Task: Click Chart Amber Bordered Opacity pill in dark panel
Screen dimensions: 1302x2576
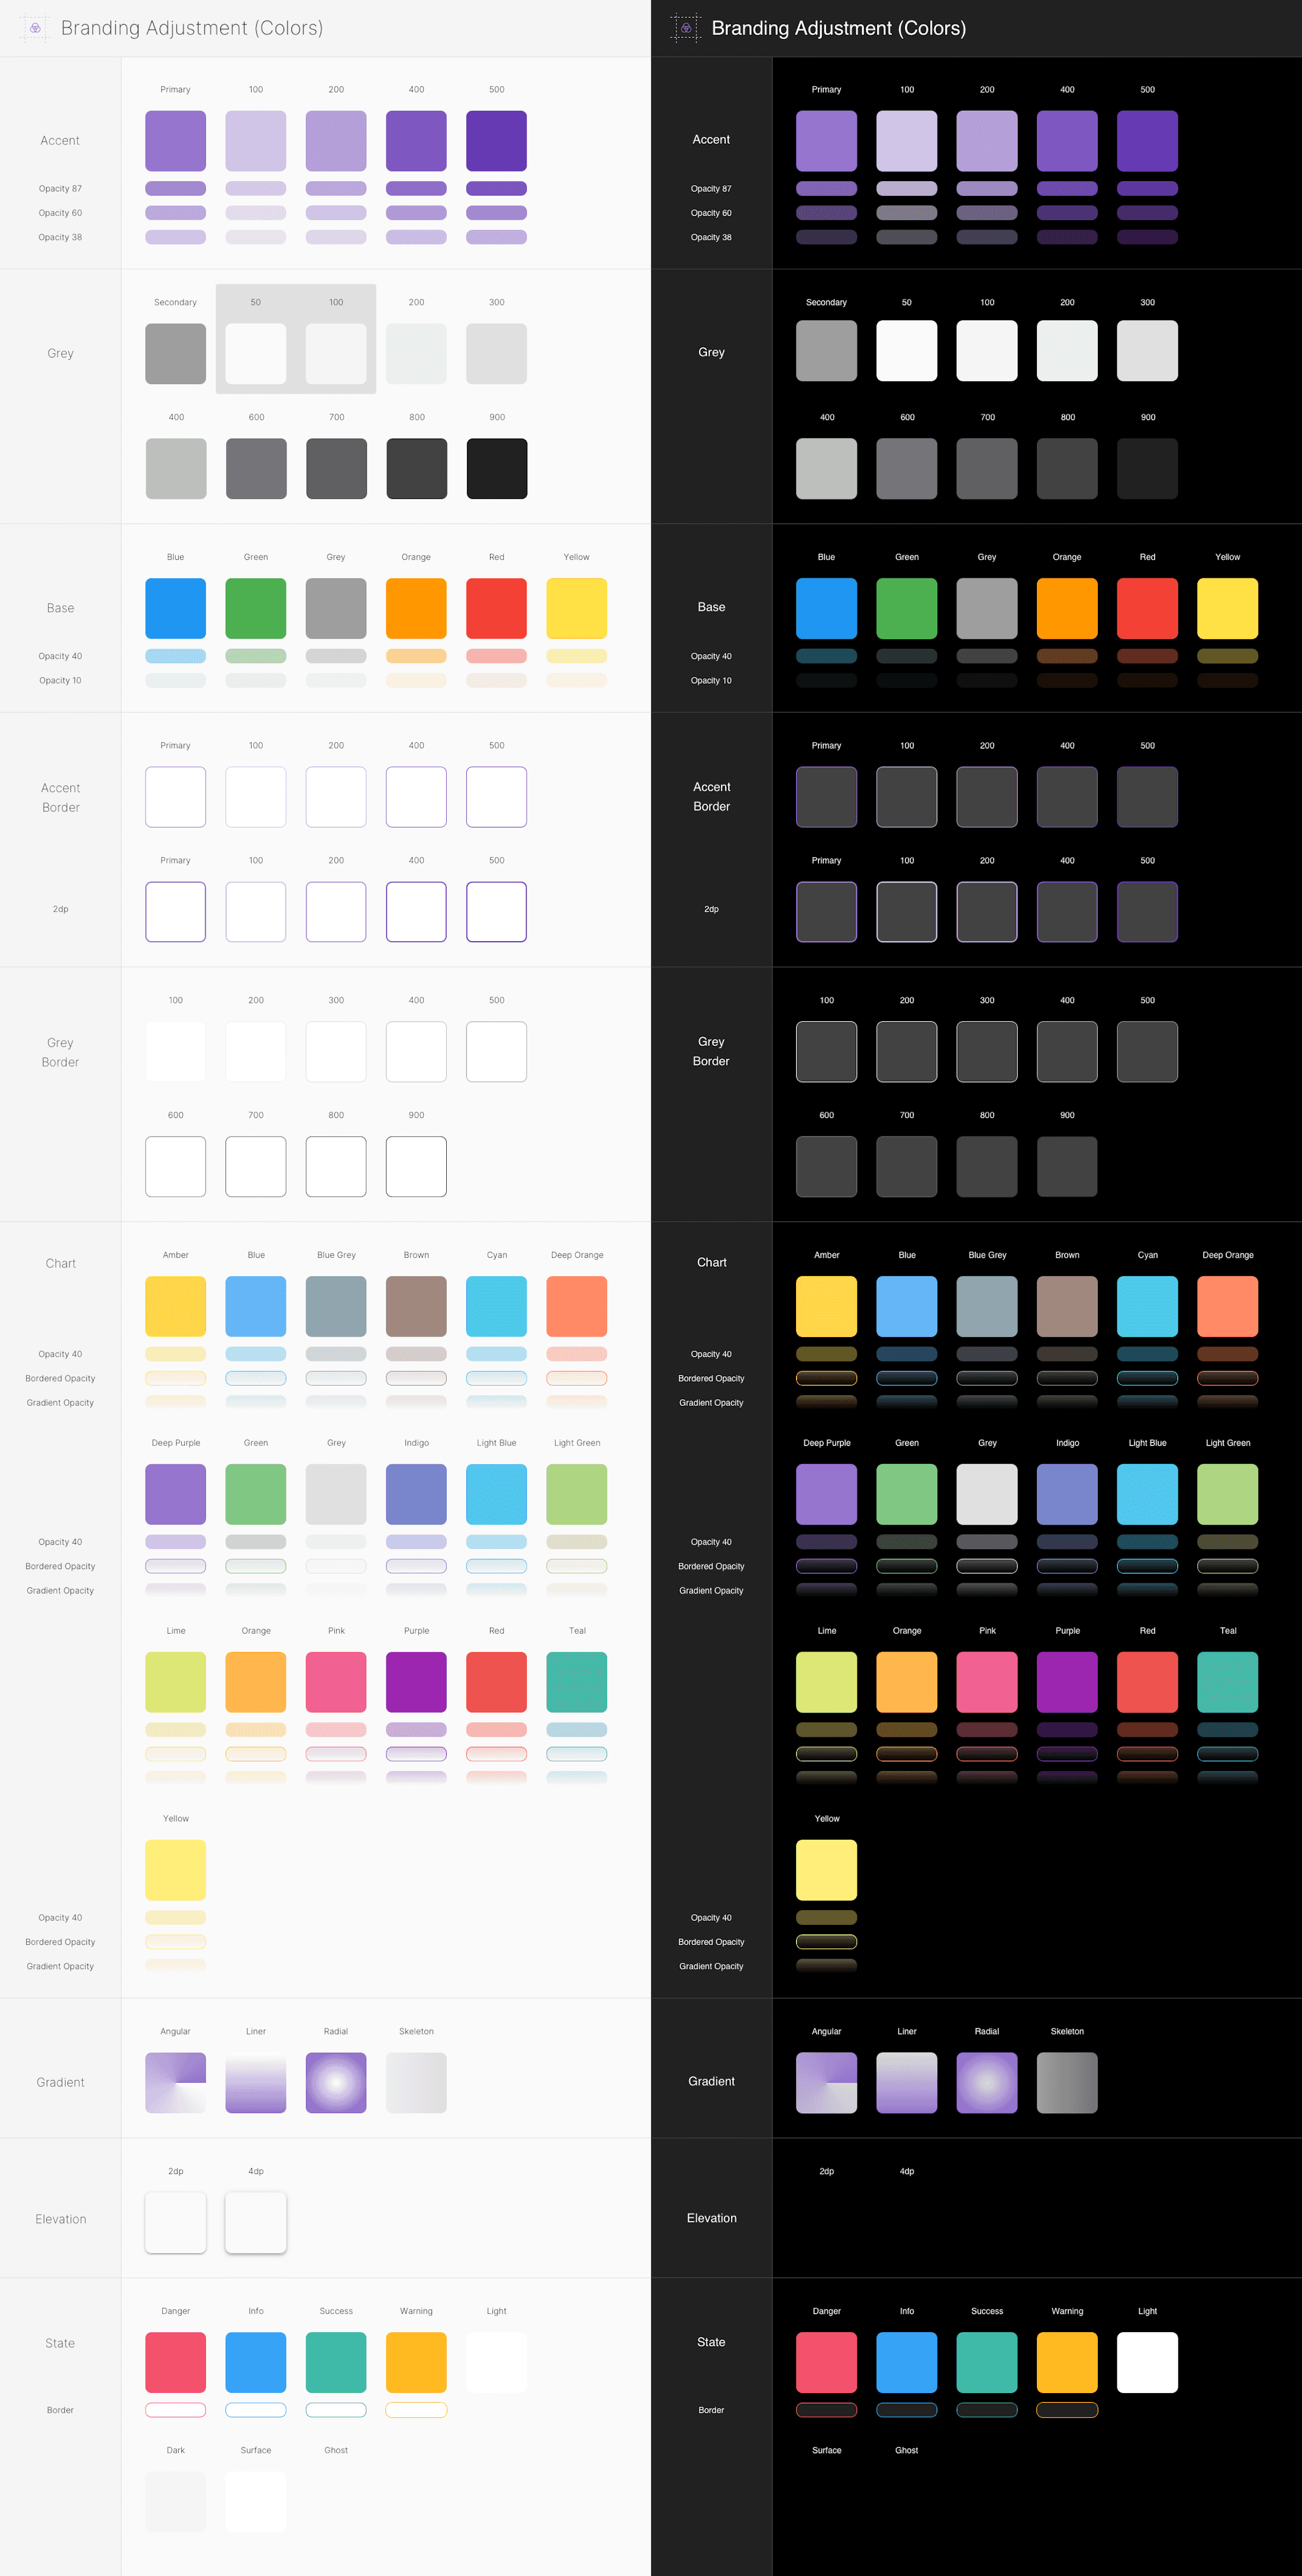Action: tap(827, 1378)
